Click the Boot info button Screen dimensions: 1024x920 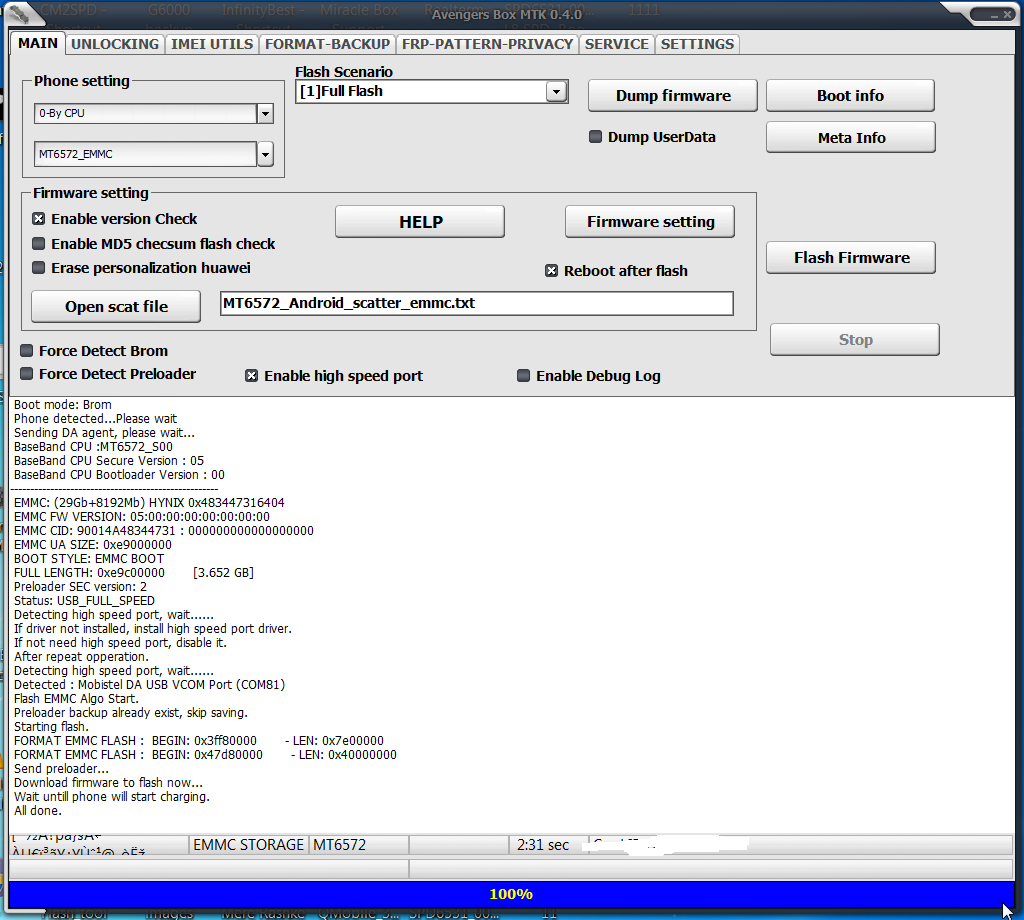pos(850,96)
